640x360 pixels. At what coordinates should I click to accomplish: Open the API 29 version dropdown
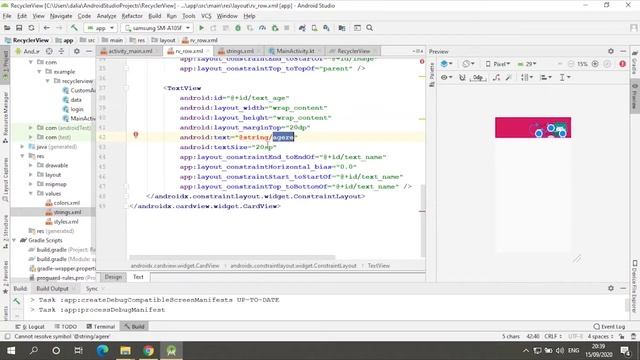point(527,64)
